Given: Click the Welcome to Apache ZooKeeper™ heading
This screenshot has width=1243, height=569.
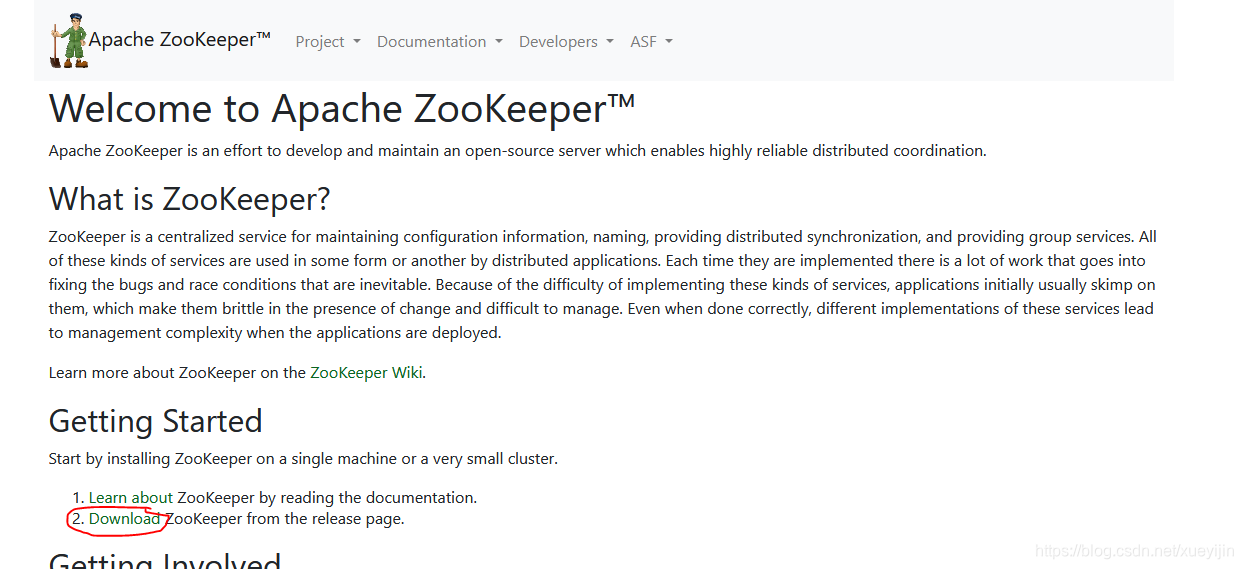Looking at the screenshot, I should (x=342, y=109).
